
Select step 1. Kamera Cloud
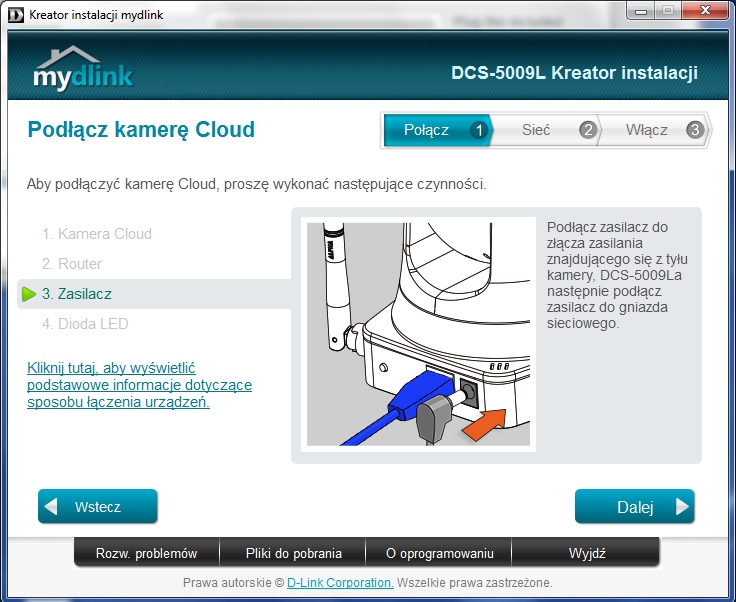click(x=97, y=234)
